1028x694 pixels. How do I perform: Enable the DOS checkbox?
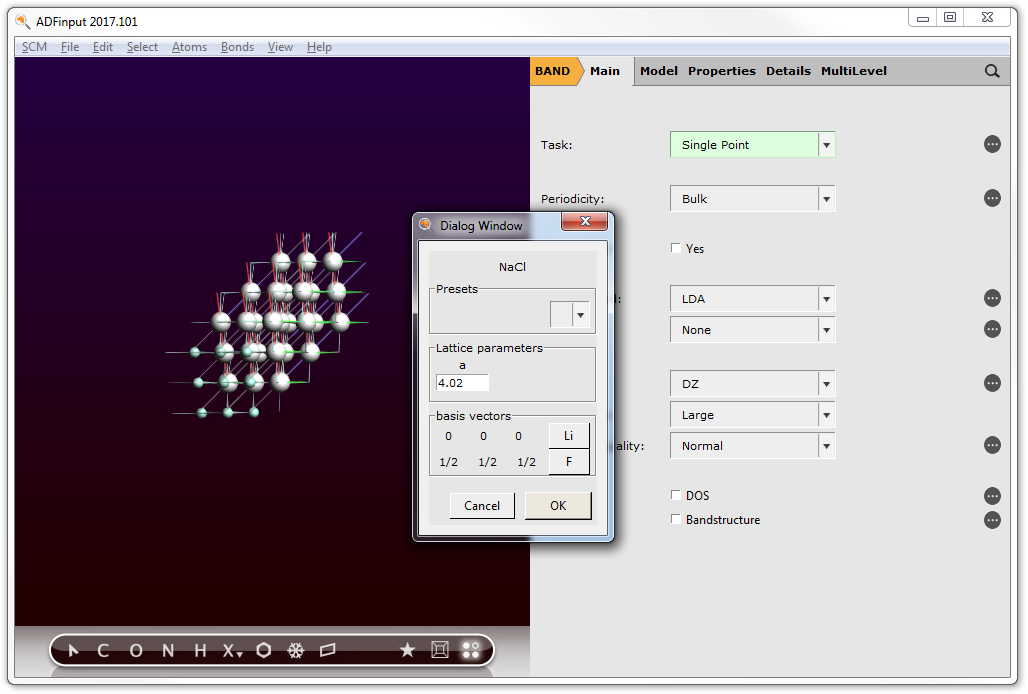pos(676,495)
